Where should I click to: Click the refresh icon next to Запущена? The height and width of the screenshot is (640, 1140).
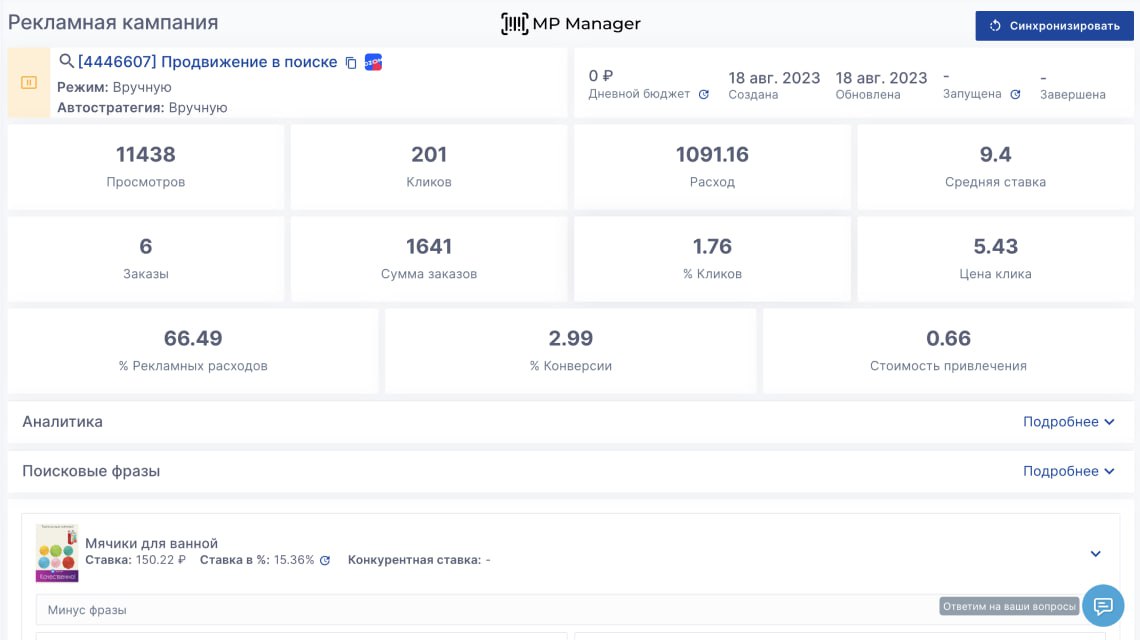[1015, 95]
